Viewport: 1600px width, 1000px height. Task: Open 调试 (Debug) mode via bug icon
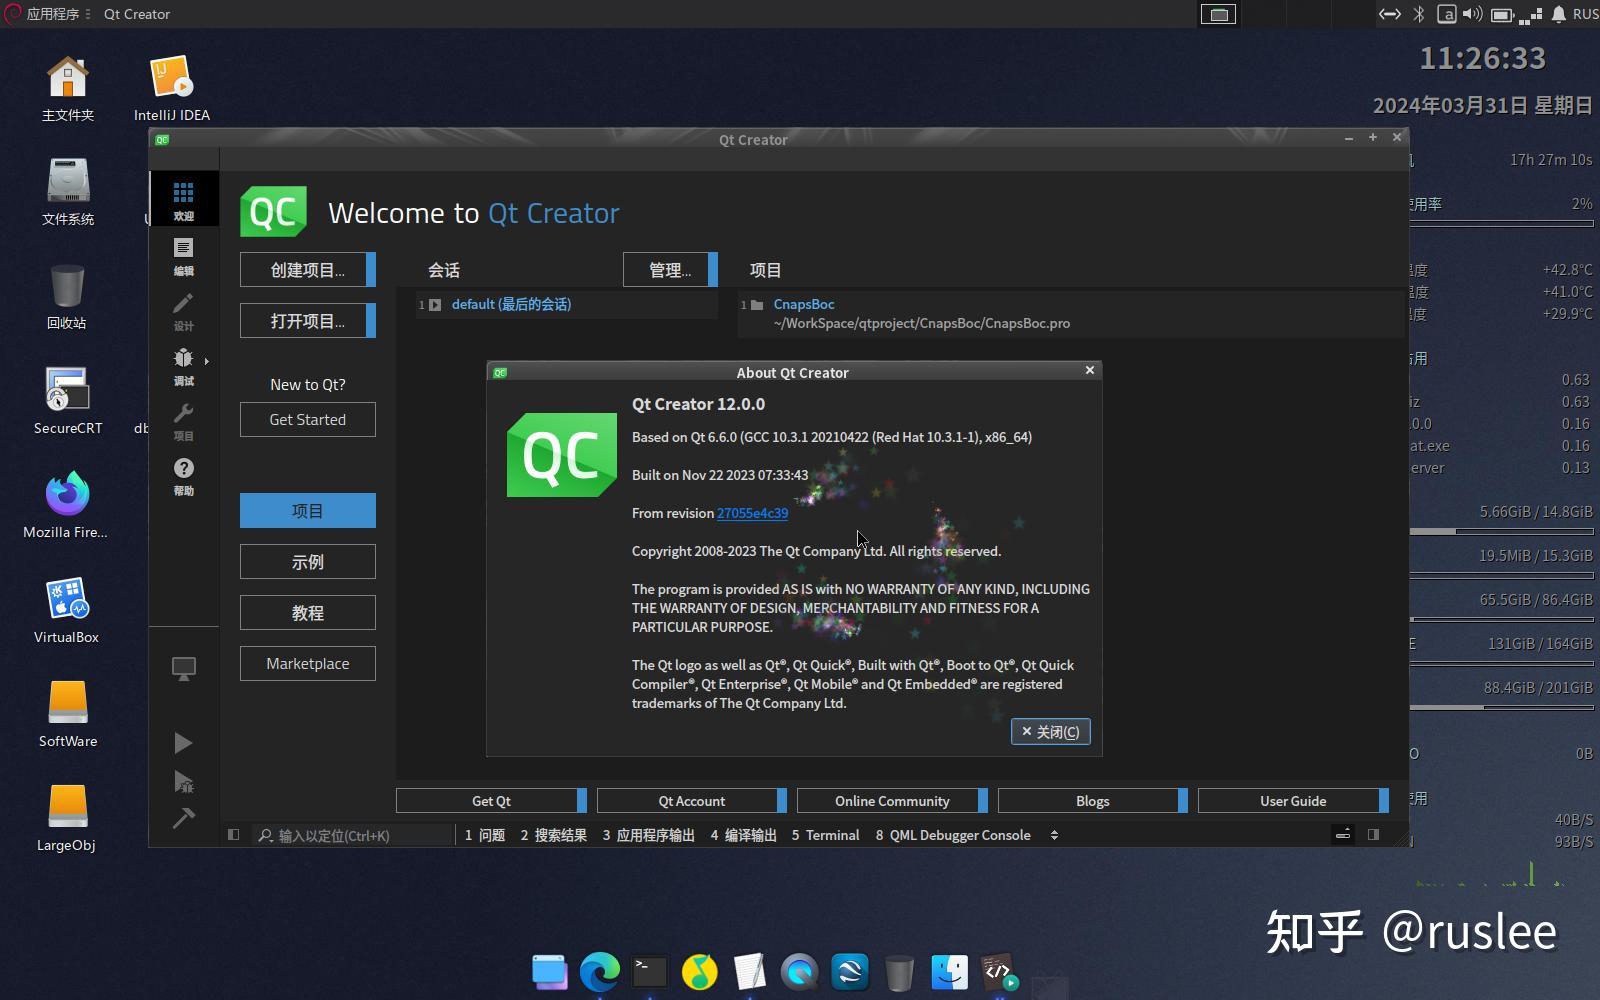(183, 365)
